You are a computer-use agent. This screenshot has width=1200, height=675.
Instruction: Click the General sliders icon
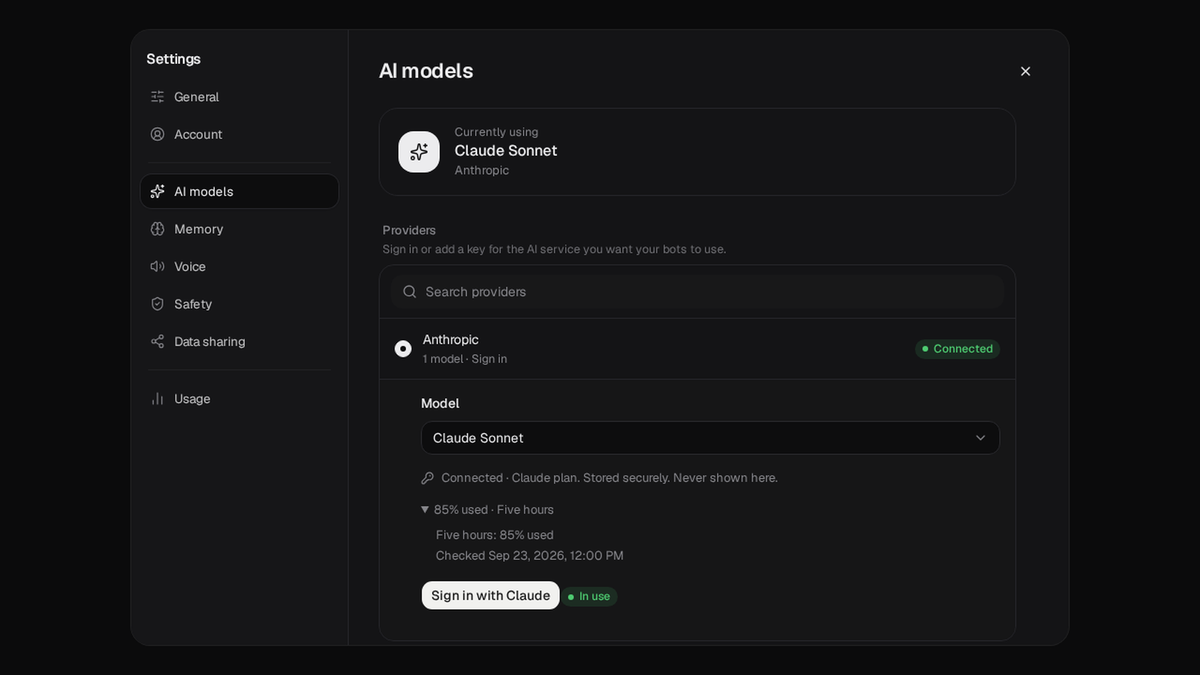click(x=157, y=97)
